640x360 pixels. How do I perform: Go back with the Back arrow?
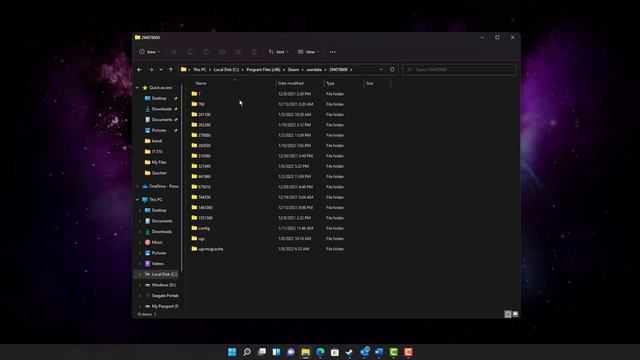(140, 70)
